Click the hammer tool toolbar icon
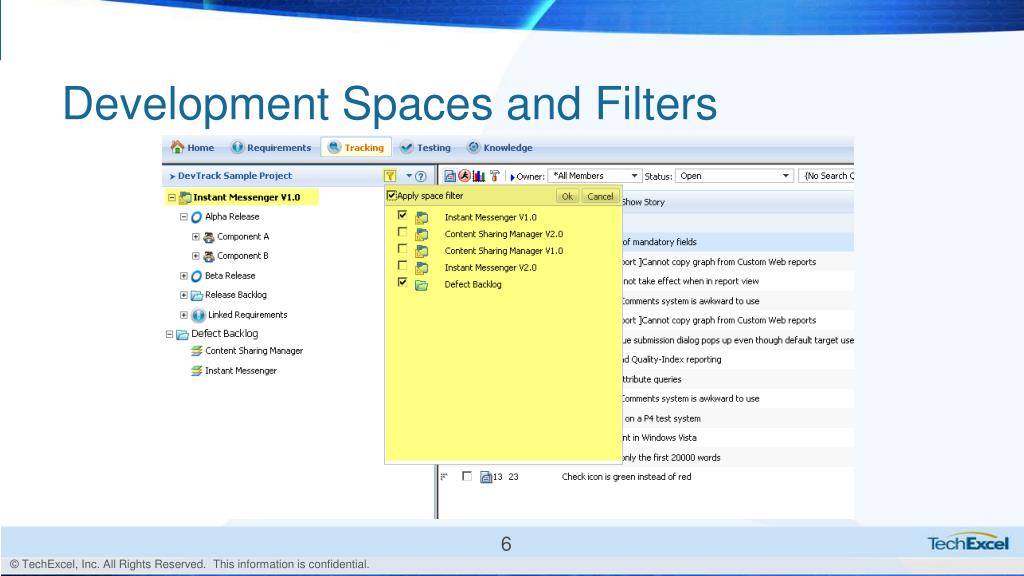This screenshot has height=576, width=1024. (x=494, y=176)
